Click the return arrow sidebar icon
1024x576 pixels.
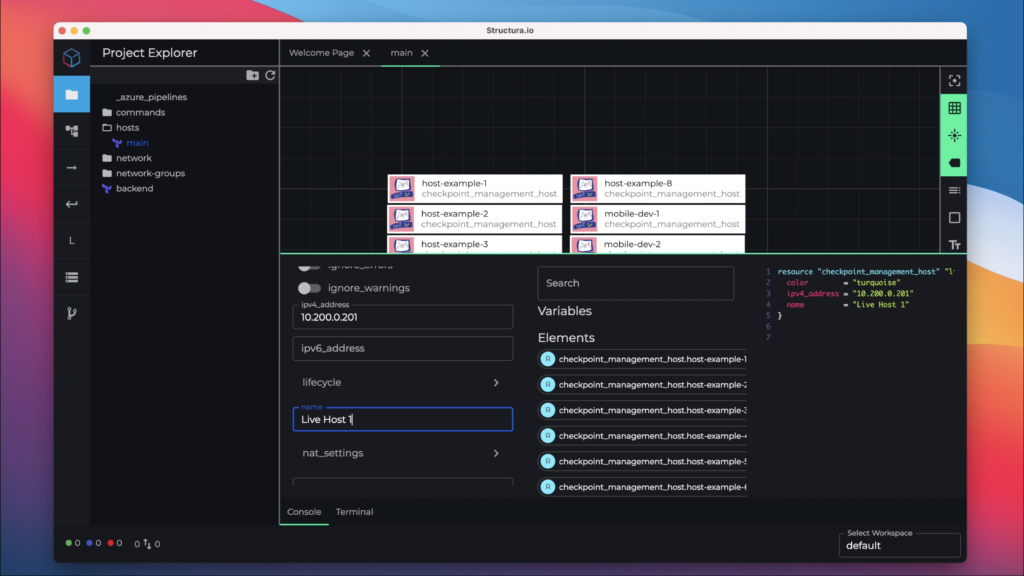tap(72, 204)
